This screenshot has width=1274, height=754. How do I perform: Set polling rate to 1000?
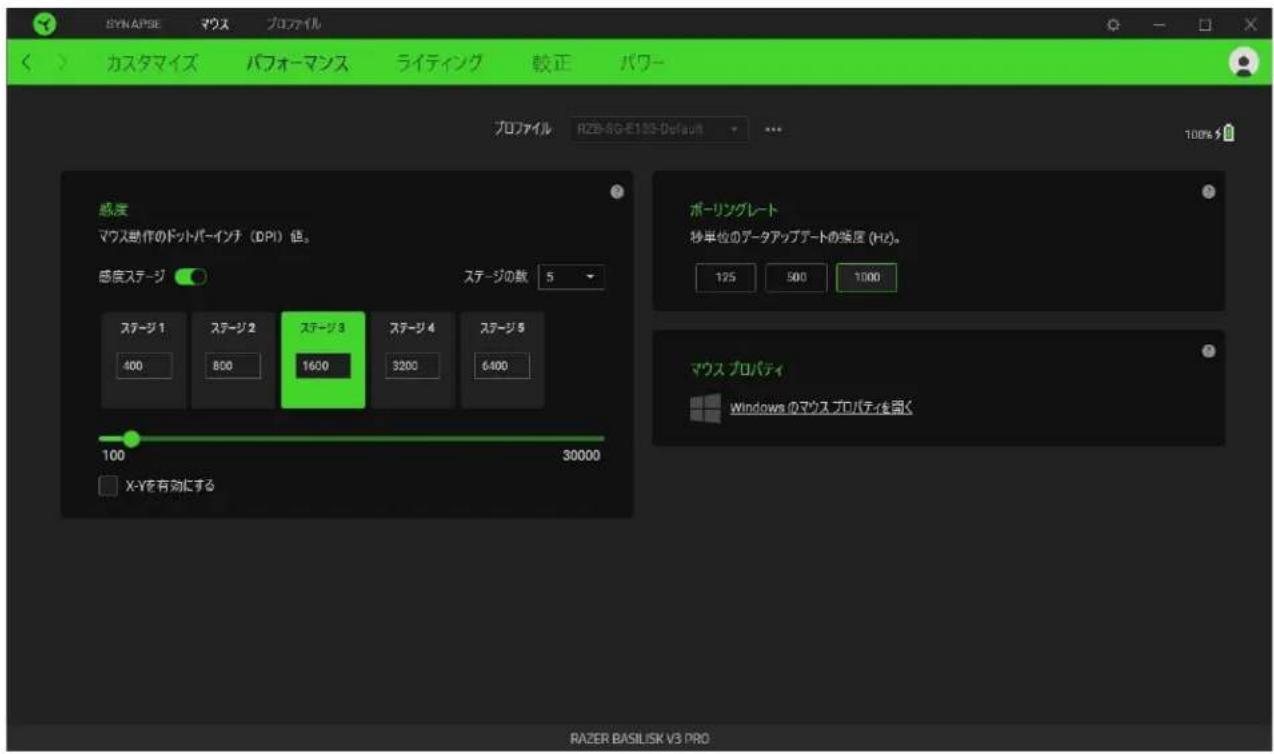click(x=866, y=278)
